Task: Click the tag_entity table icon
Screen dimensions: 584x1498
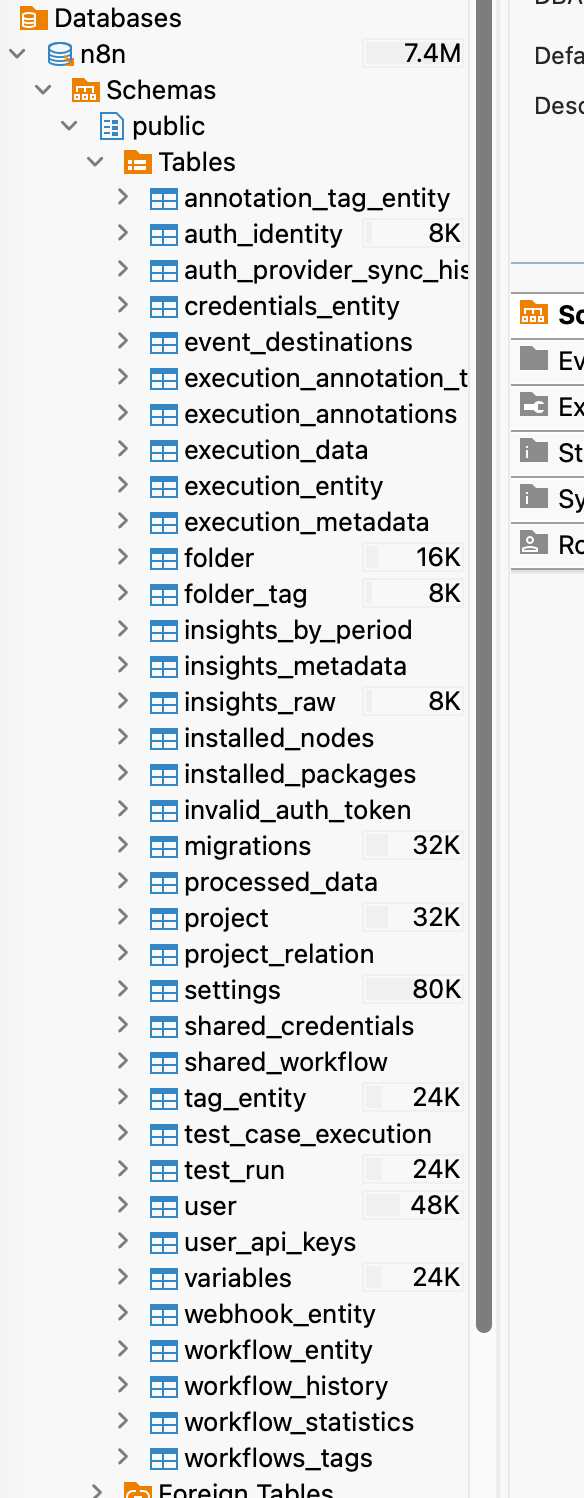Action: (163, 1098)
